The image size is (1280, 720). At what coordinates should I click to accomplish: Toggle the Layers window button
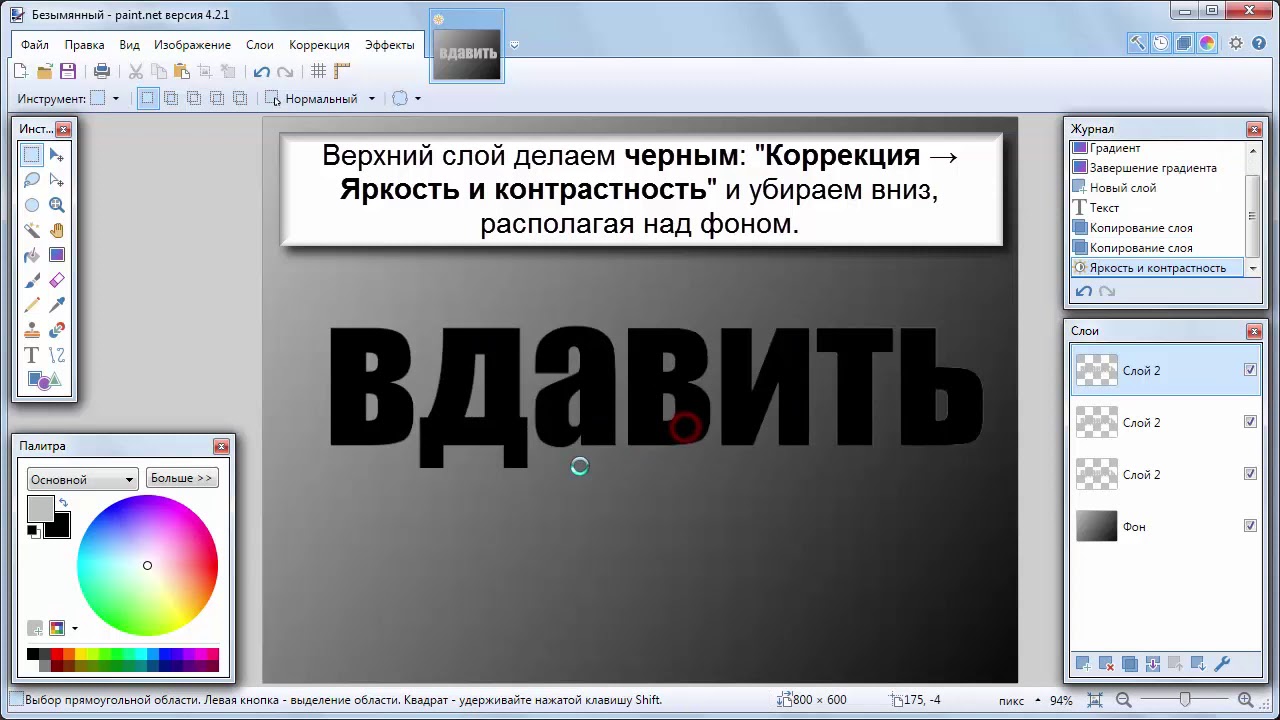[x=1184, y=43]
